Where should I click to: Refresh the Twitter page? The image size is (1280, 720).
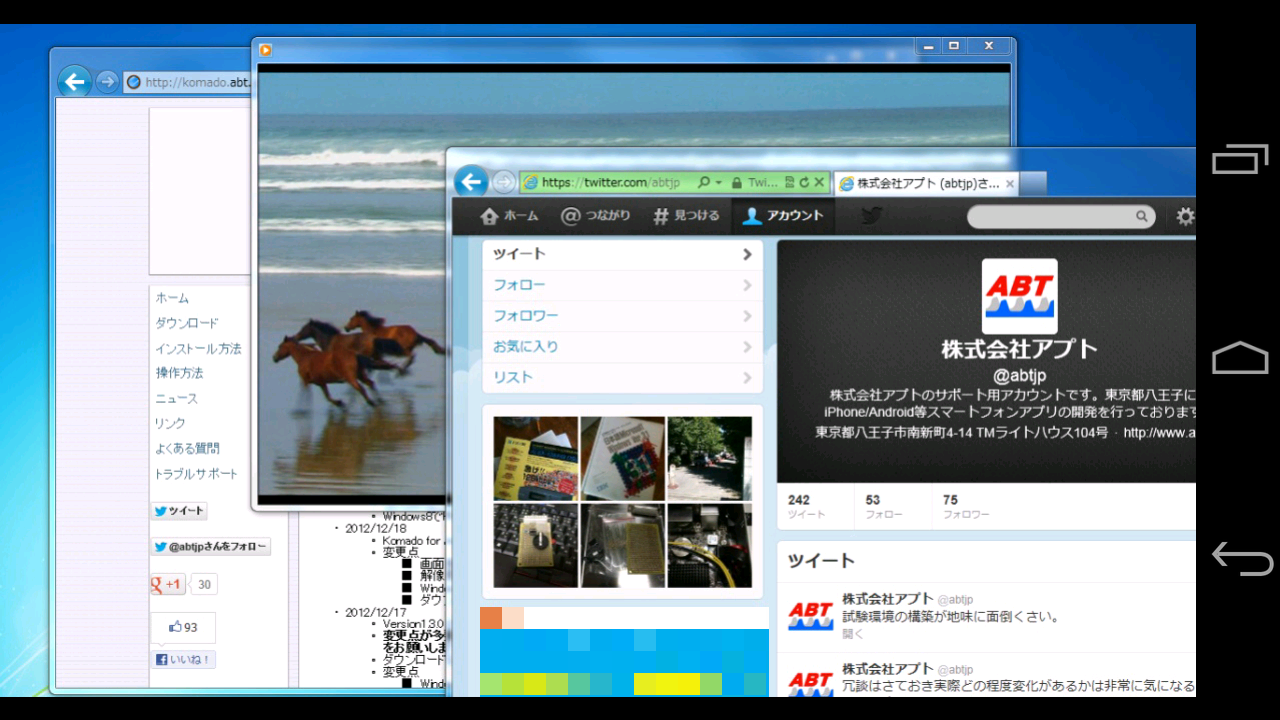coord(804,183)
